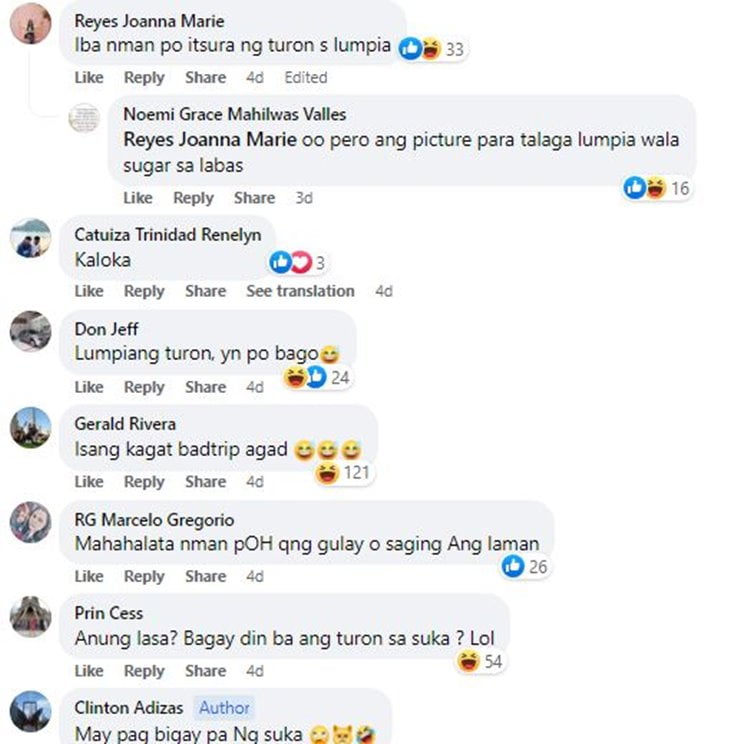This screenshot has height=744, width=750.
Task: Open Reyes Joanna Marie's profile picture
Action: click(x=31, y=23)
